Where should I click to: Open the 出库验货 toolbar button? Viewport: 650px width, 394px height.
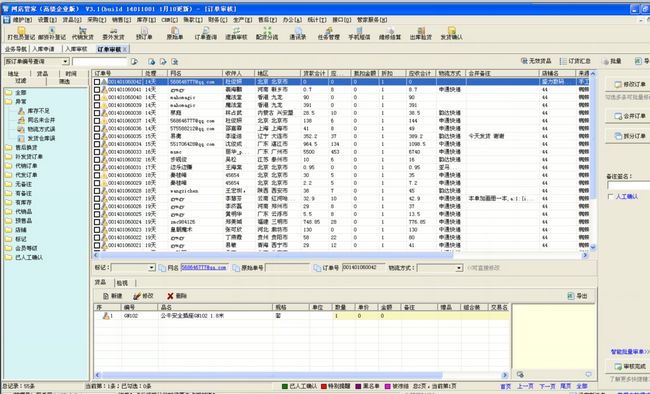421,33
